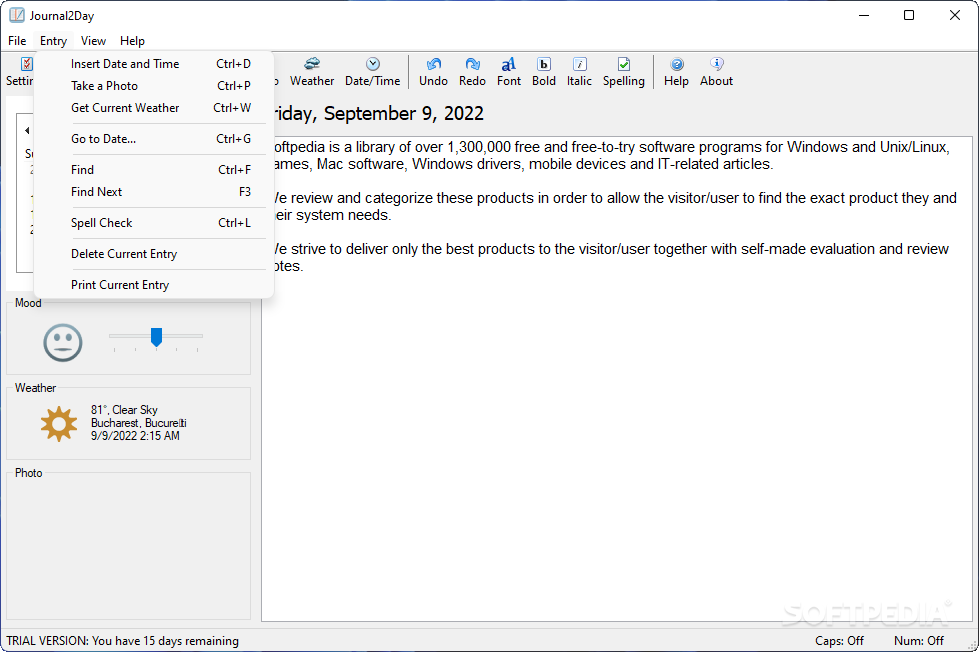Close the open Entry menu

(53, 41)
